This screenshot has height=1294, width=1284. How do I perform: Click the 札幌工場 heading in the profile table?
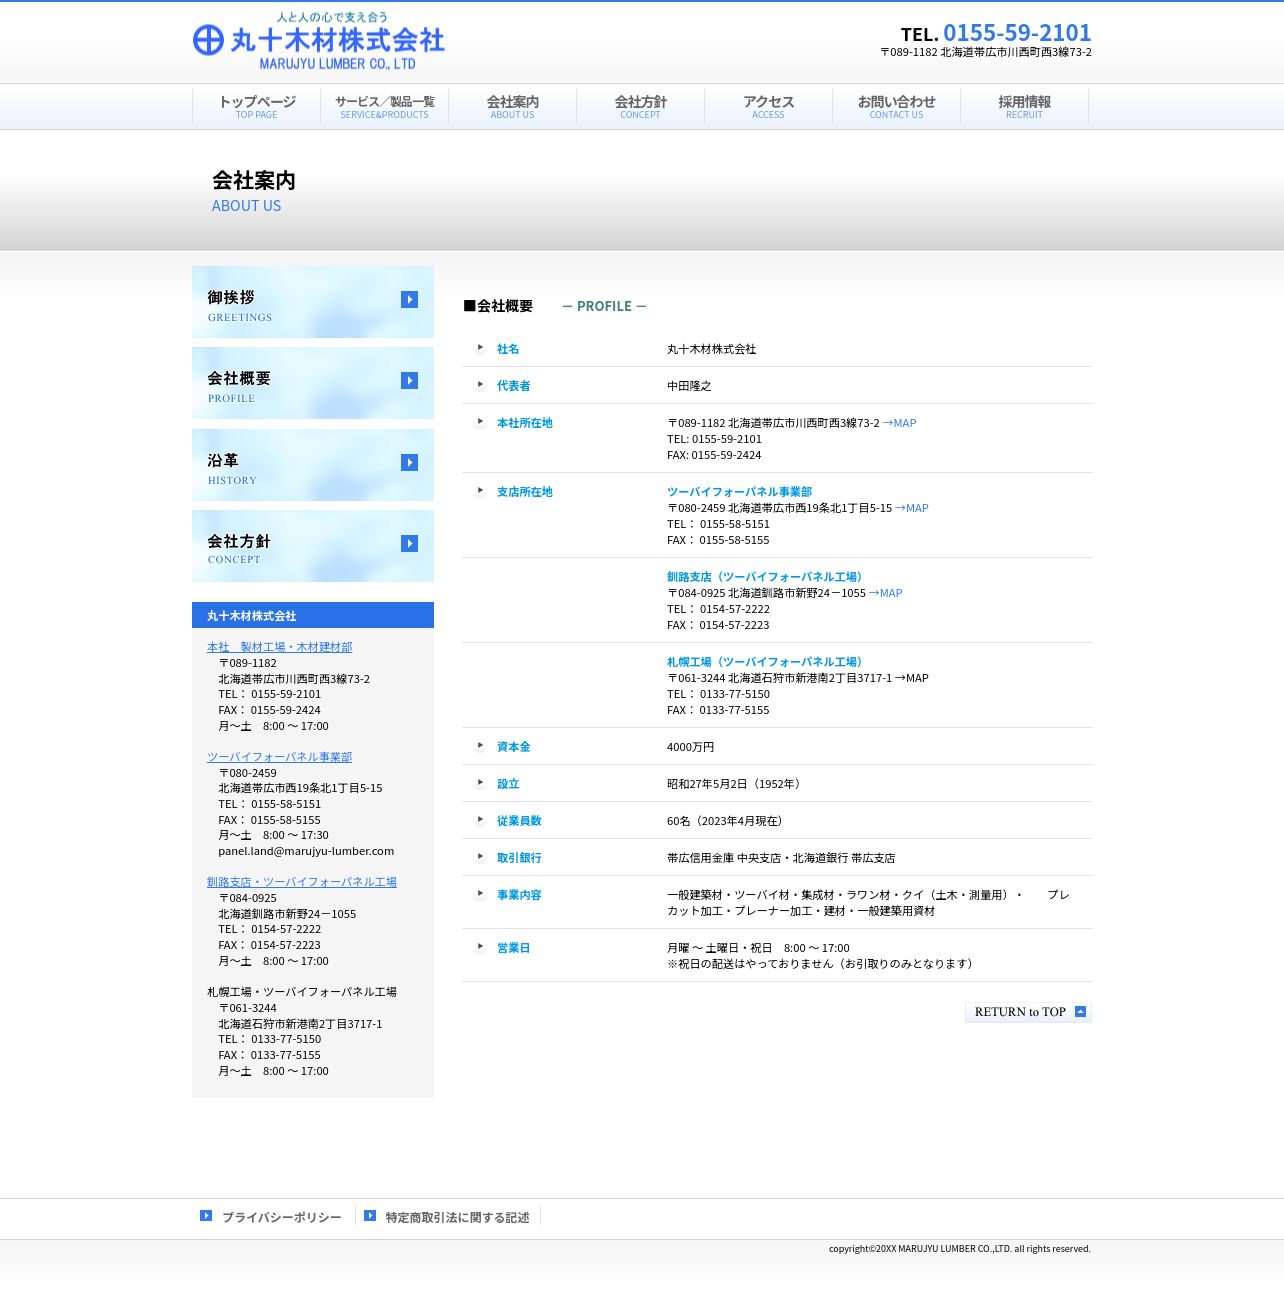point(764,662)
